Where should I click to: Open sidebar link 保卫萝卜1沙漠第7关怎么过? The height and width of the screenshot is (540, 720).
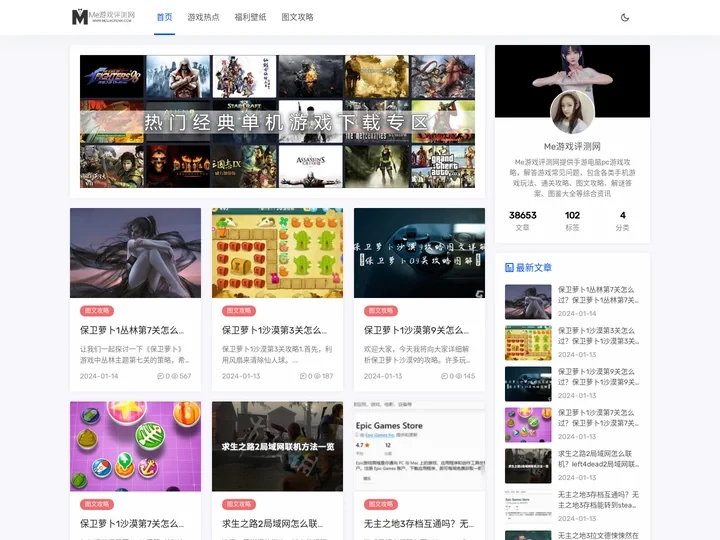[x=598, y=418]
